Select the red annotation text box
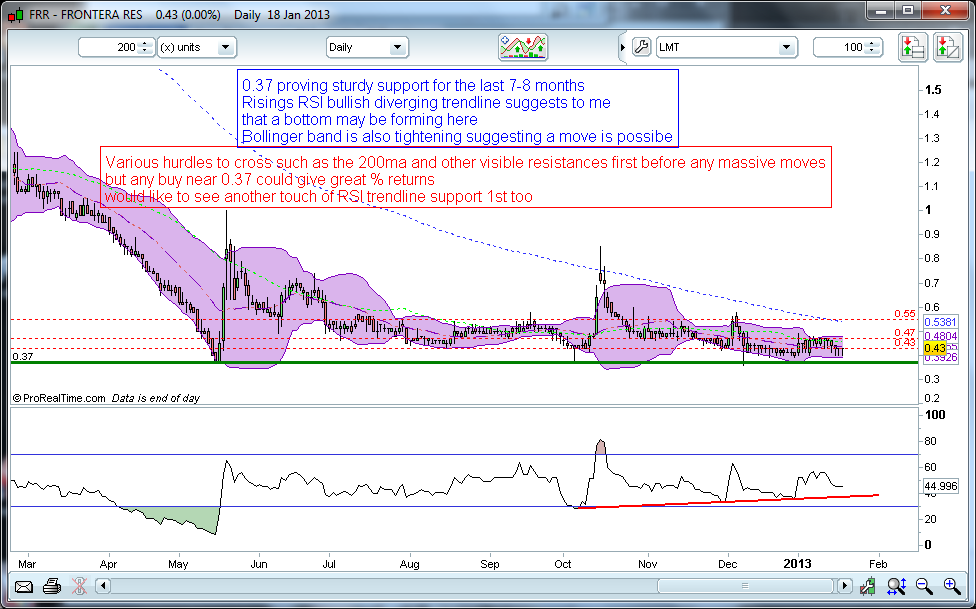This screenshot has width=976, height=609. click(467, 179)
